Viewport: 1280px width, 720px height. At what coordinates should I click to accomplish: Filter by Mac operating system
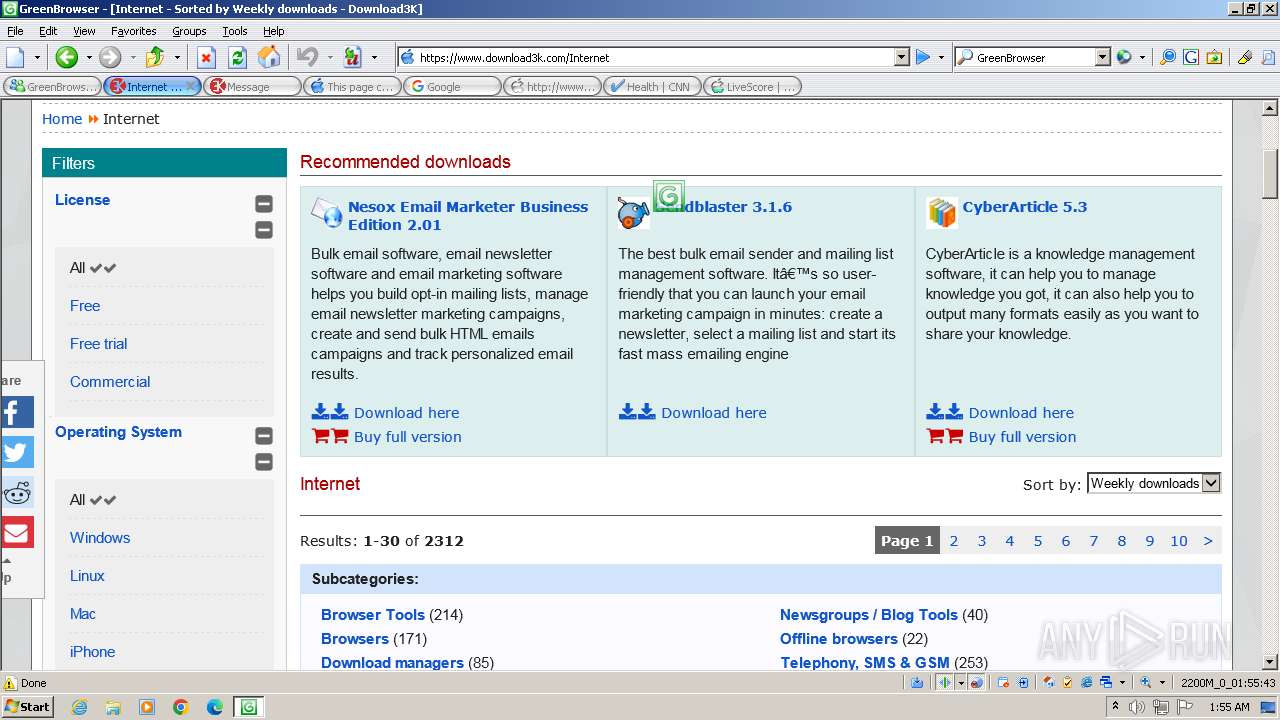(x=83, y=614)
